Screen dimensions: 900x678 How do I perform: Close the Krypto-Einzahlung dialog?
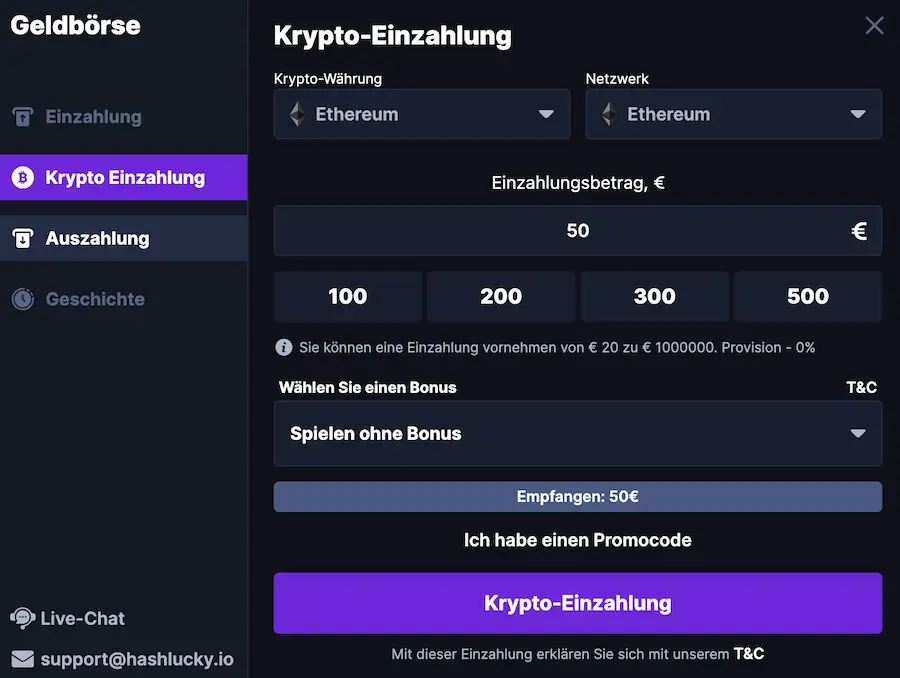(x=874, y=26)
